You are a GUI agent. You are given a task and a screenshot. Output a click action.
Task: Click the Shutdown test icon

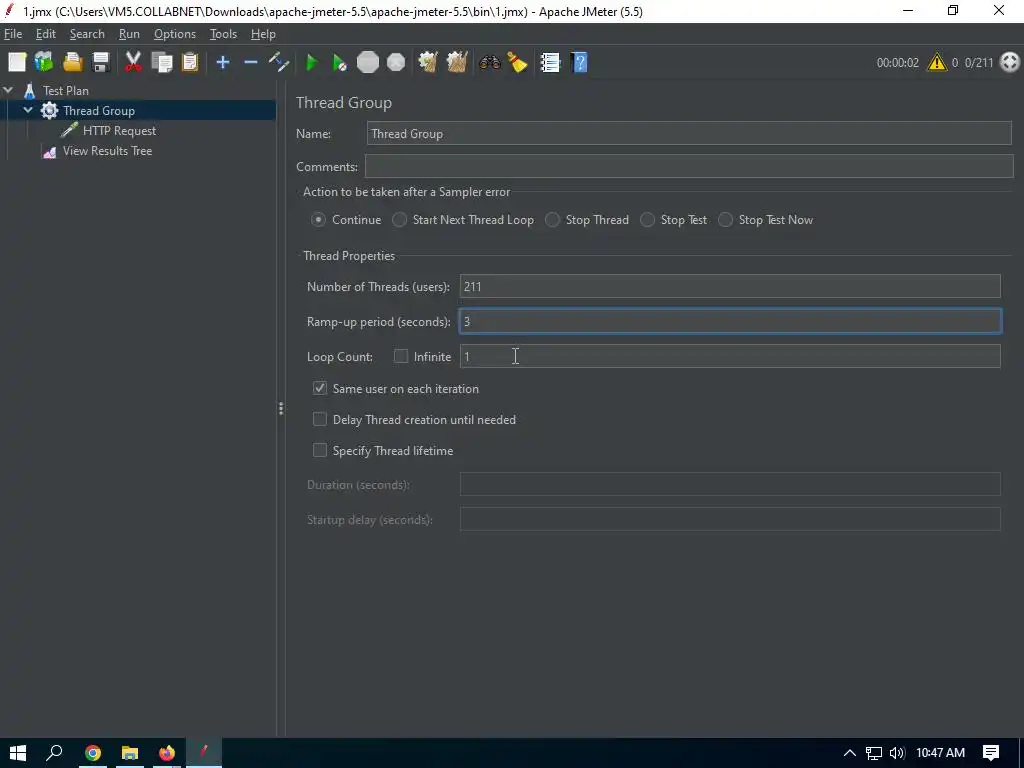[396, 63]
